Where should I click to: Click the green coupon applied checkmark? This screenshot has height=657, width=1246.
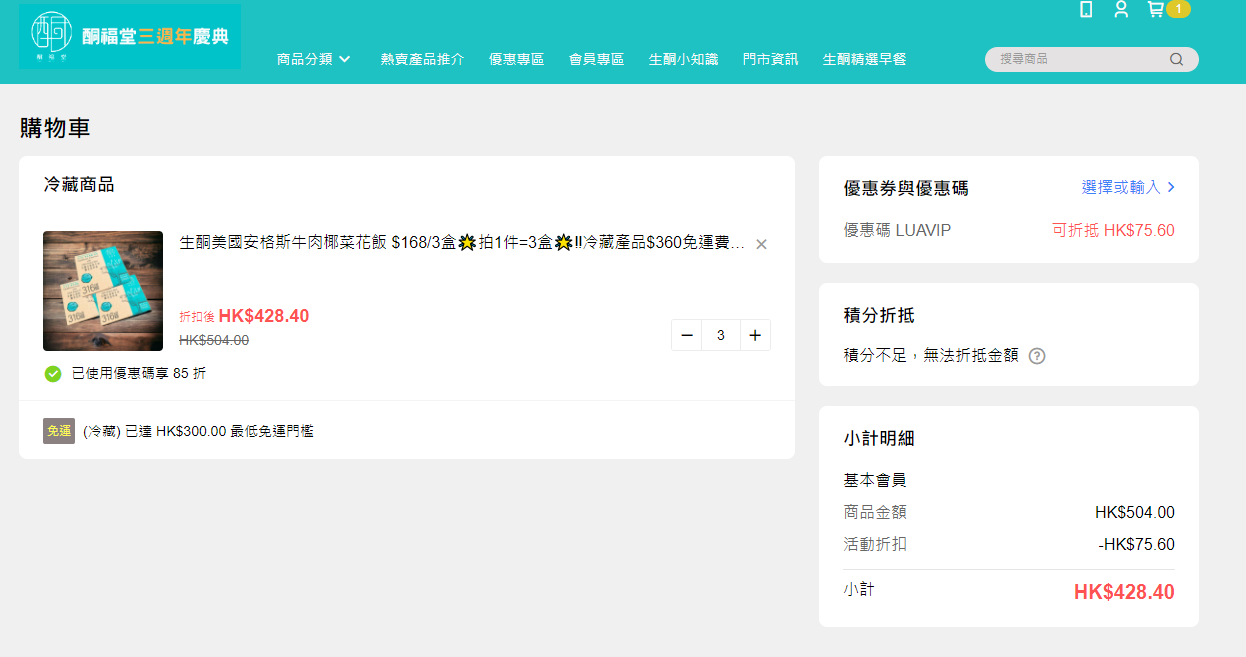[53, 374]
